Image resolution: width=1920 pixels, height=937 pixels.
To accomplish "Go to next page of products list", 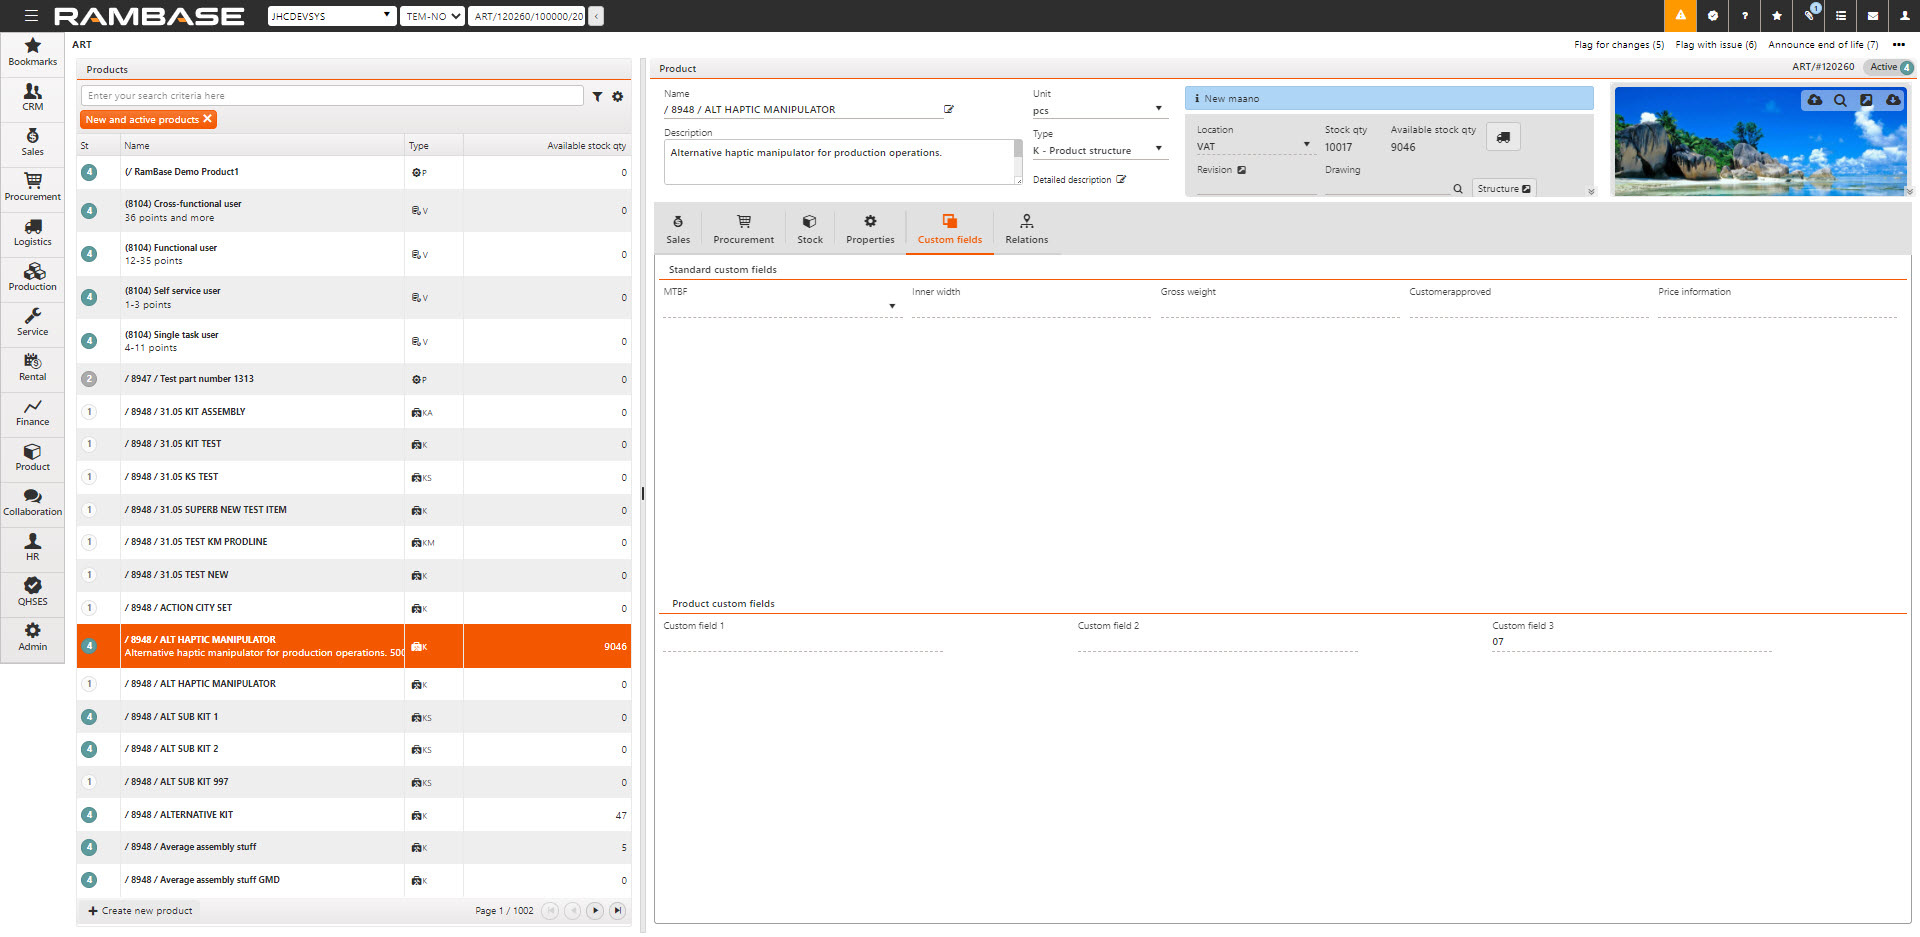I will point(595,911).
